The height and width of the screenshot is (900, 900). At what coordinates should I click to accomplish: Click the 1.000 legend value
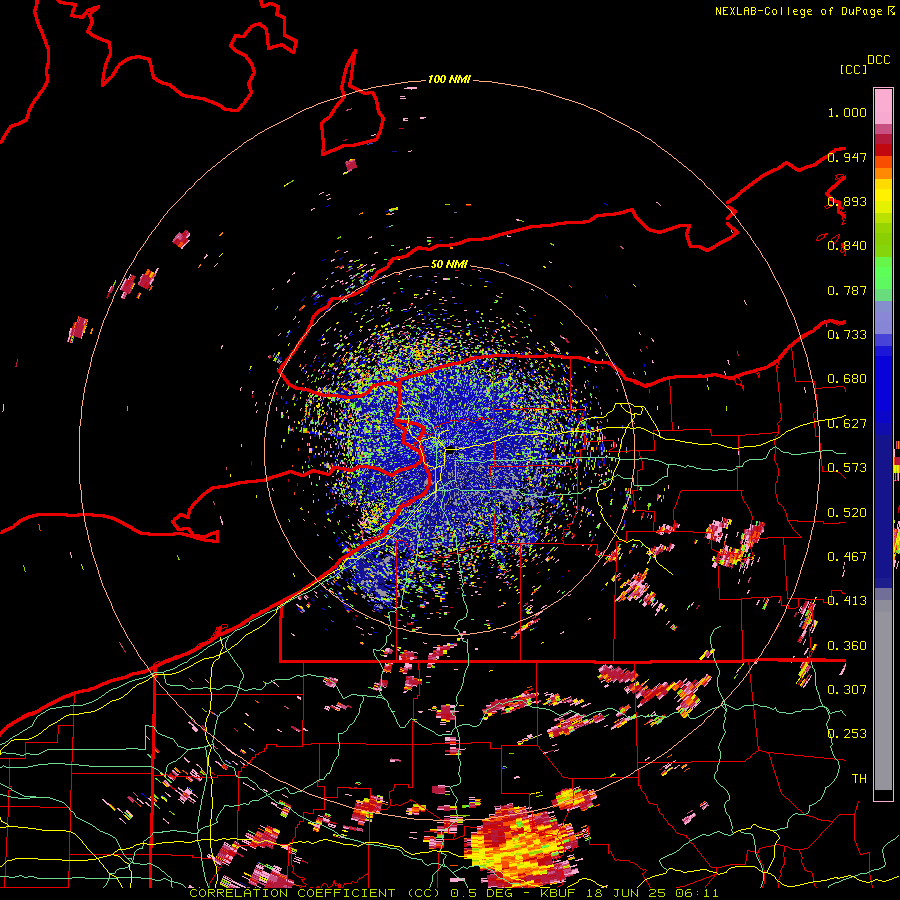pyautogui.click(x=847, y=112)
